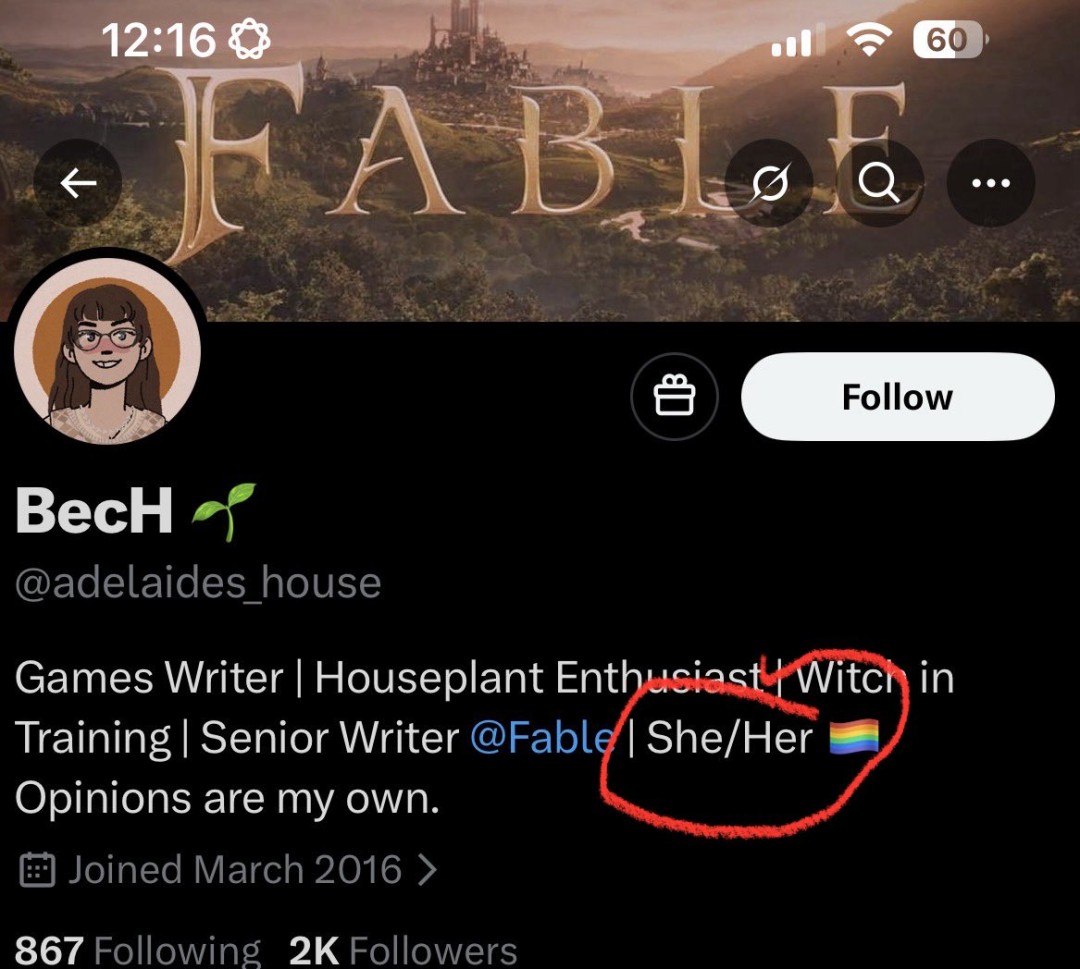1080x969 pixels.
Task: Tap the back arrow button
Action: click(x=78, y=182)
